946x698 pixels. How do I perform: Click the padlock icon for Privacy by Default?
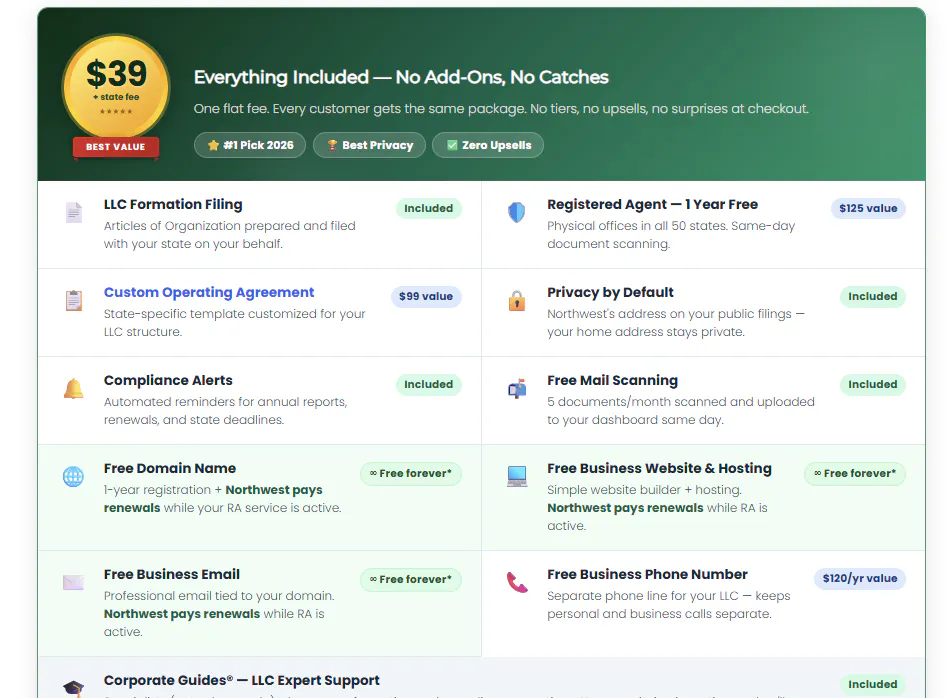516,300
